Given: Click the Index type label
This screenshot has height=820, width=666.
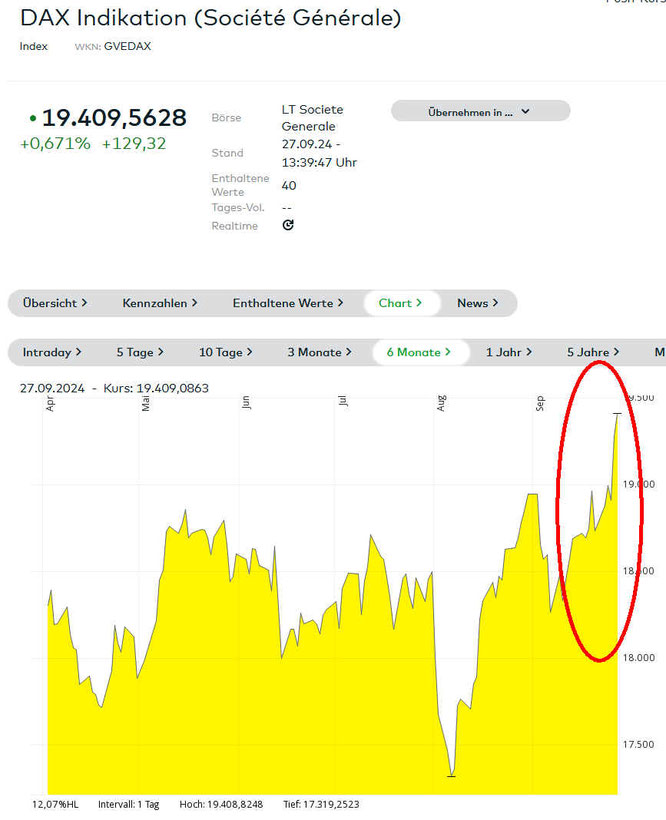Looking at the screenshot, I should pyautogui.click(x=33, y=46).
